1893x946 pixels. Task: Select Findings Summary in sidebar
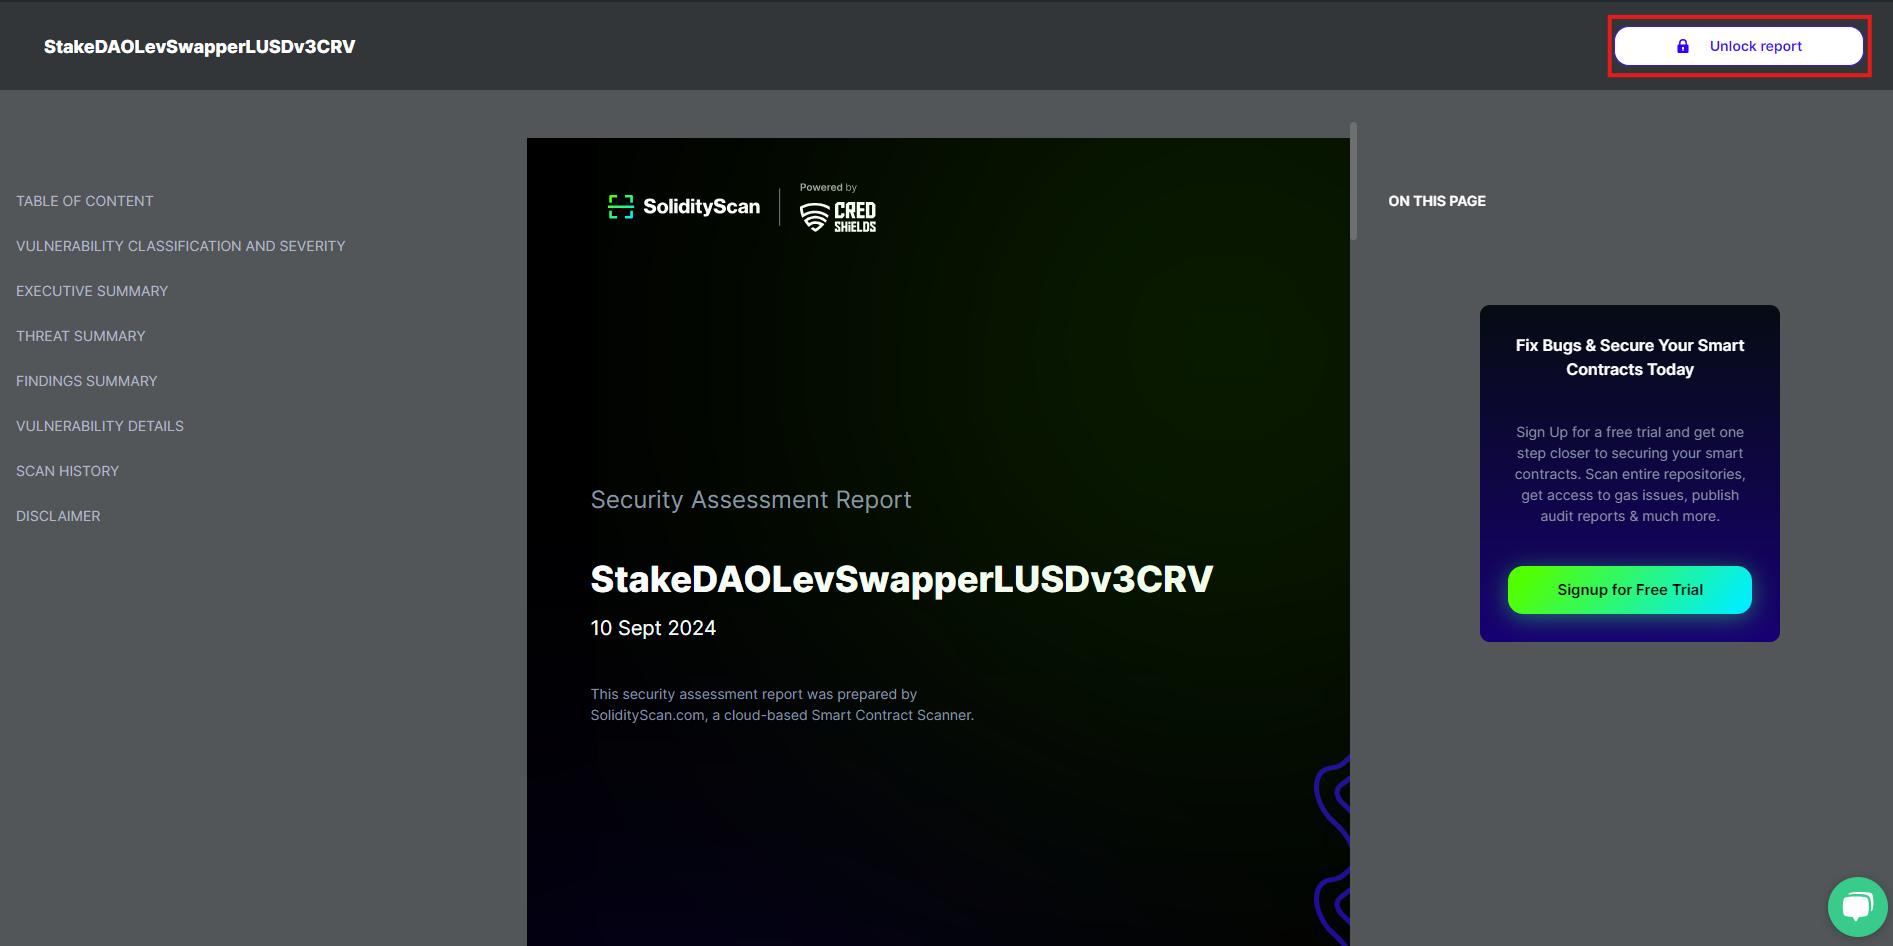(87, 381)
